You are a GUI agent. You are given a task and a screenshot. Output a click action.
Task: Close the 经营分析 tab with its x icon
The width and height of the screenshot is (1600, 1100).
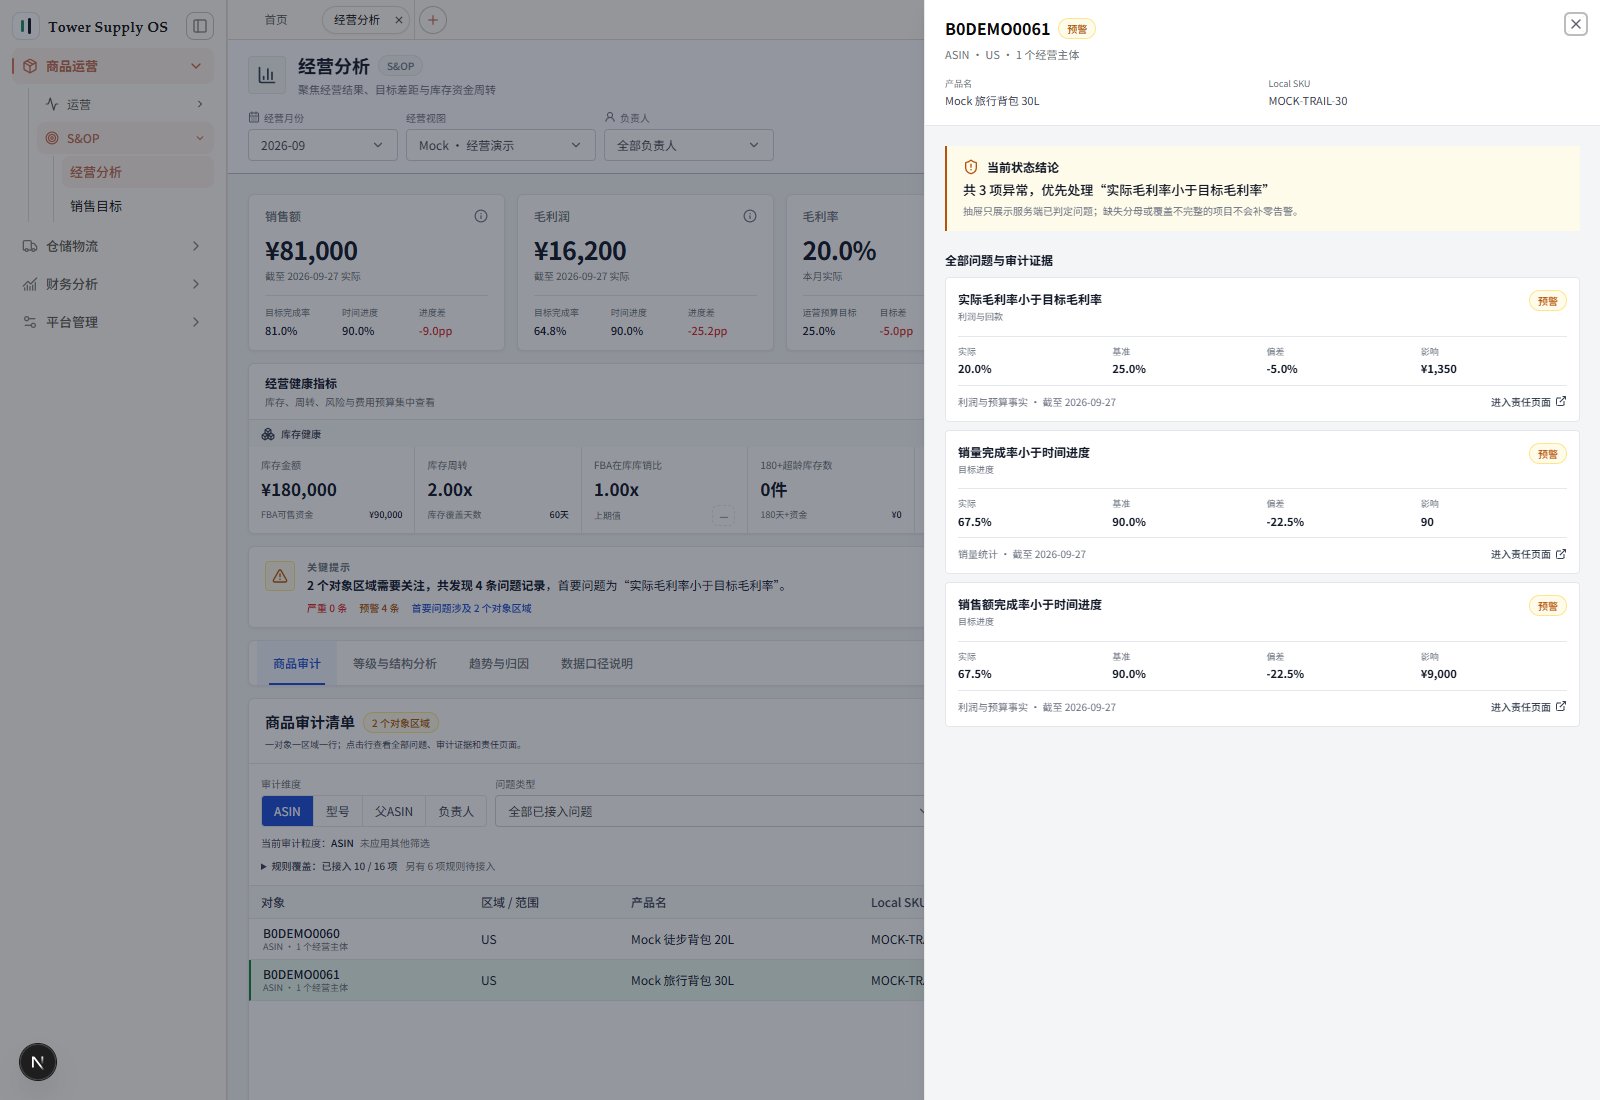point(399,20)
